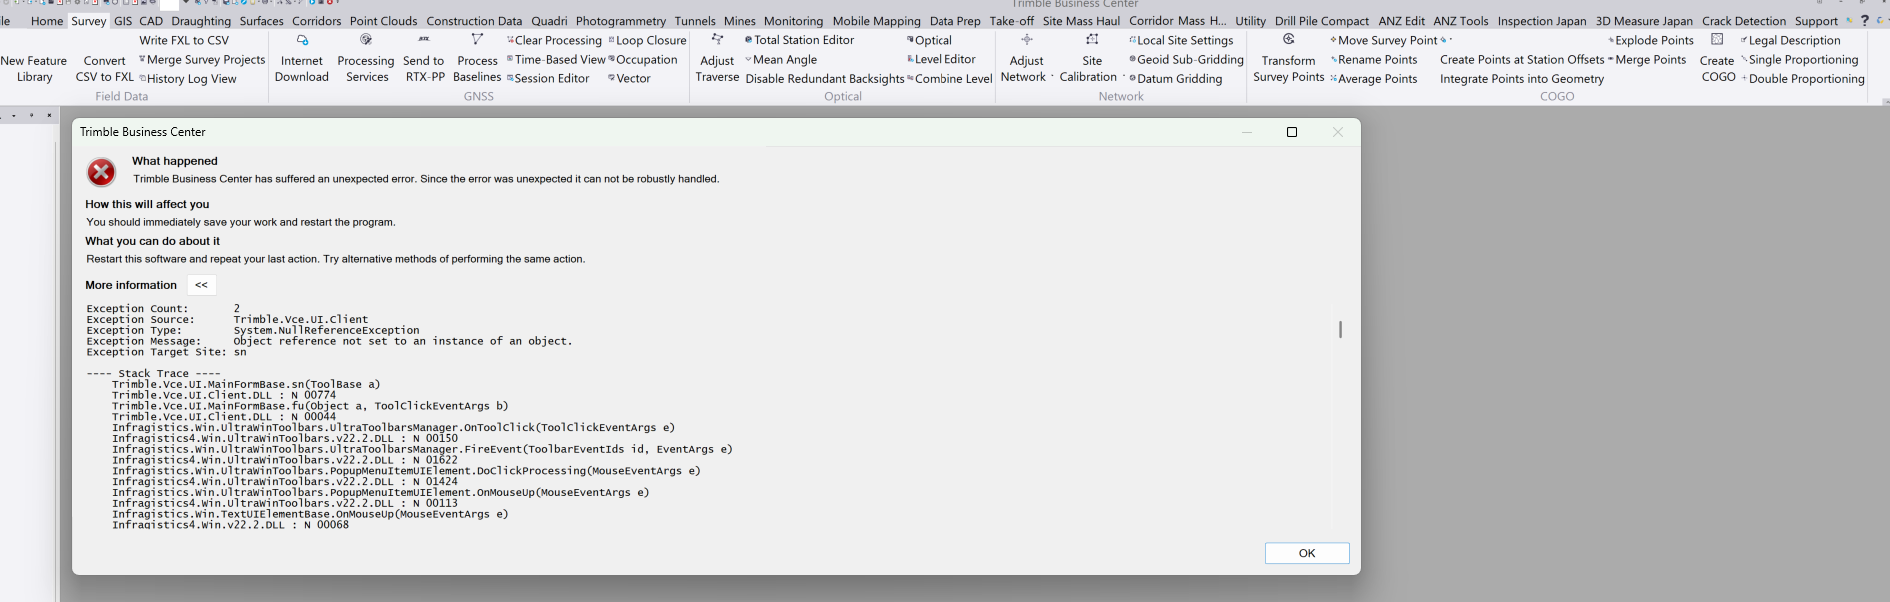Open the Point Clouds ribbon tab
The width and height of the screenshot is (1890, 602).
[x=383, y=21]
